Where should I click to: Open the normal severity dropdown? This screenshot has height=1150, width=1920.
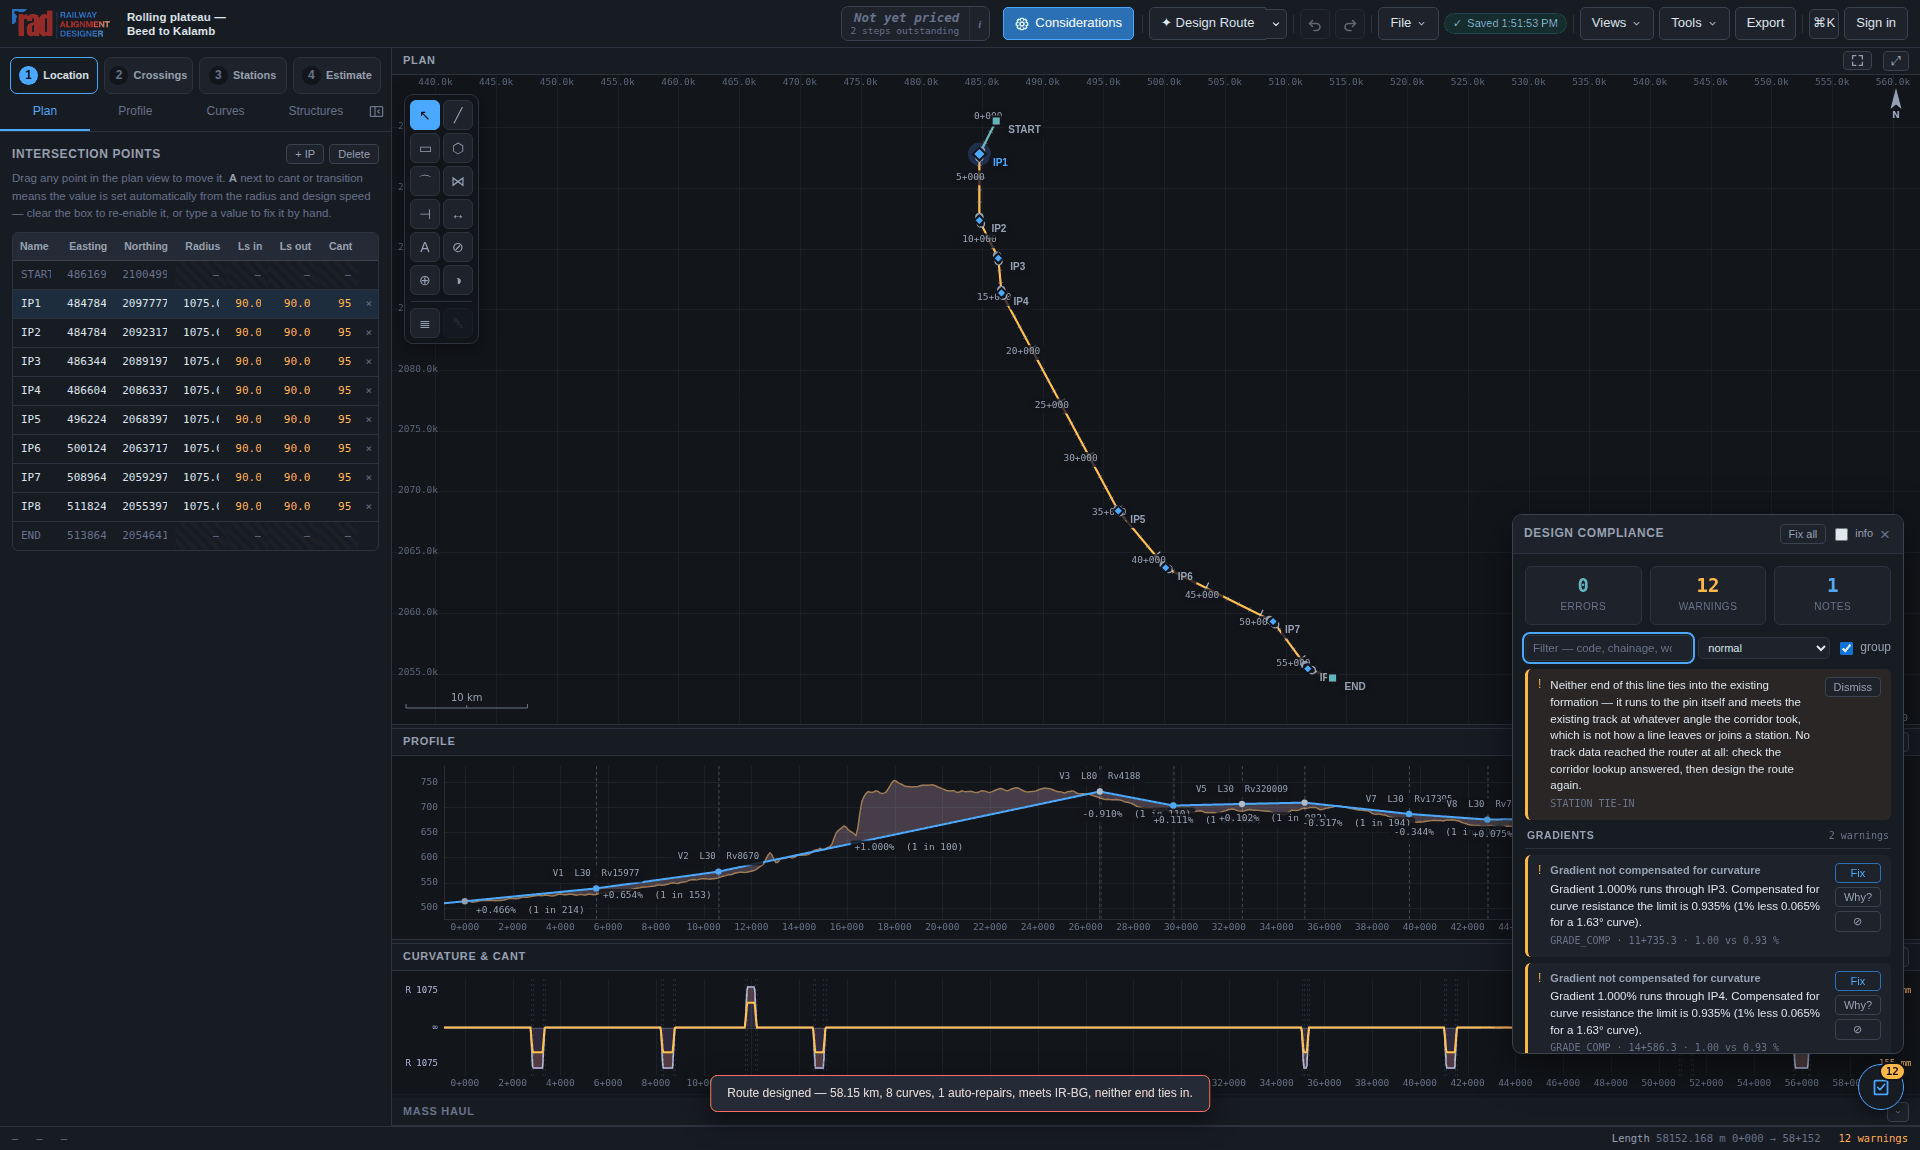(1764, 648)
